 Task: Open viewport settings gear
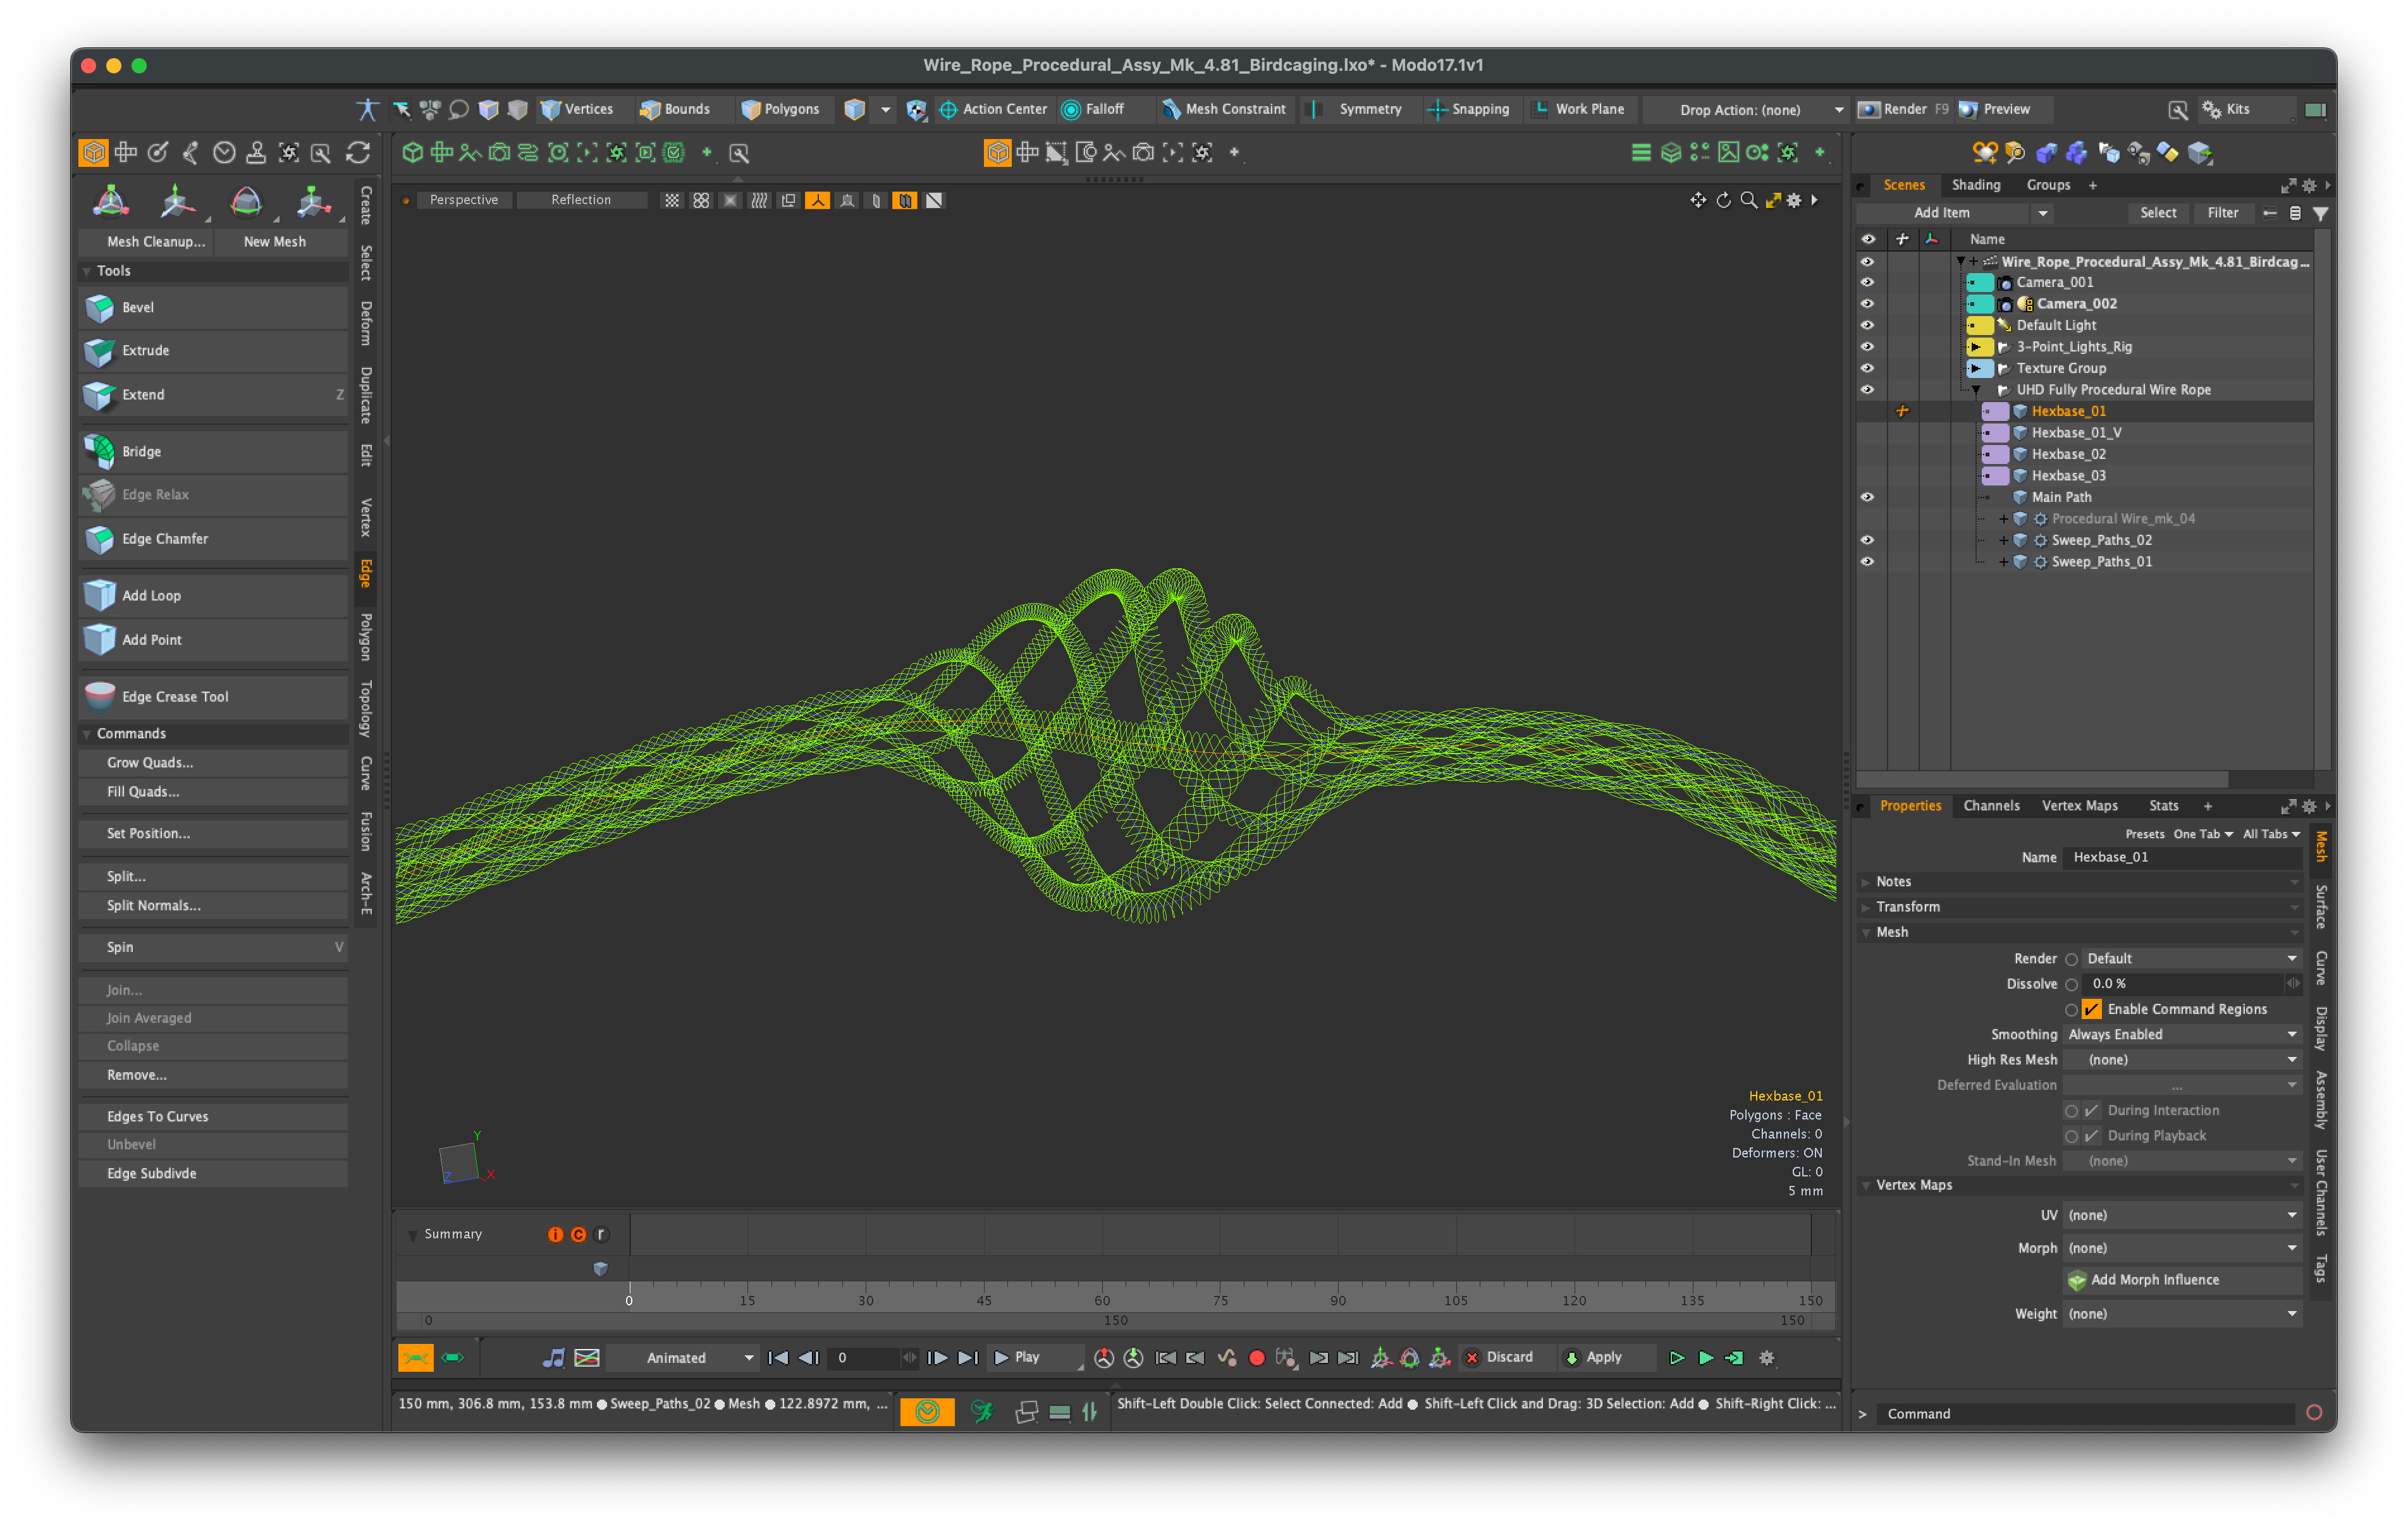tap(1794, 200)
